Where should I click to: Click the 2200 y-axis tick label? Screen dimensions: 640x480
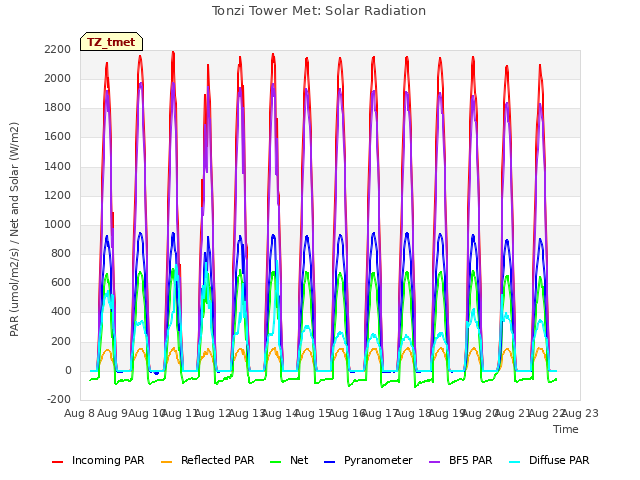[58, 49]
